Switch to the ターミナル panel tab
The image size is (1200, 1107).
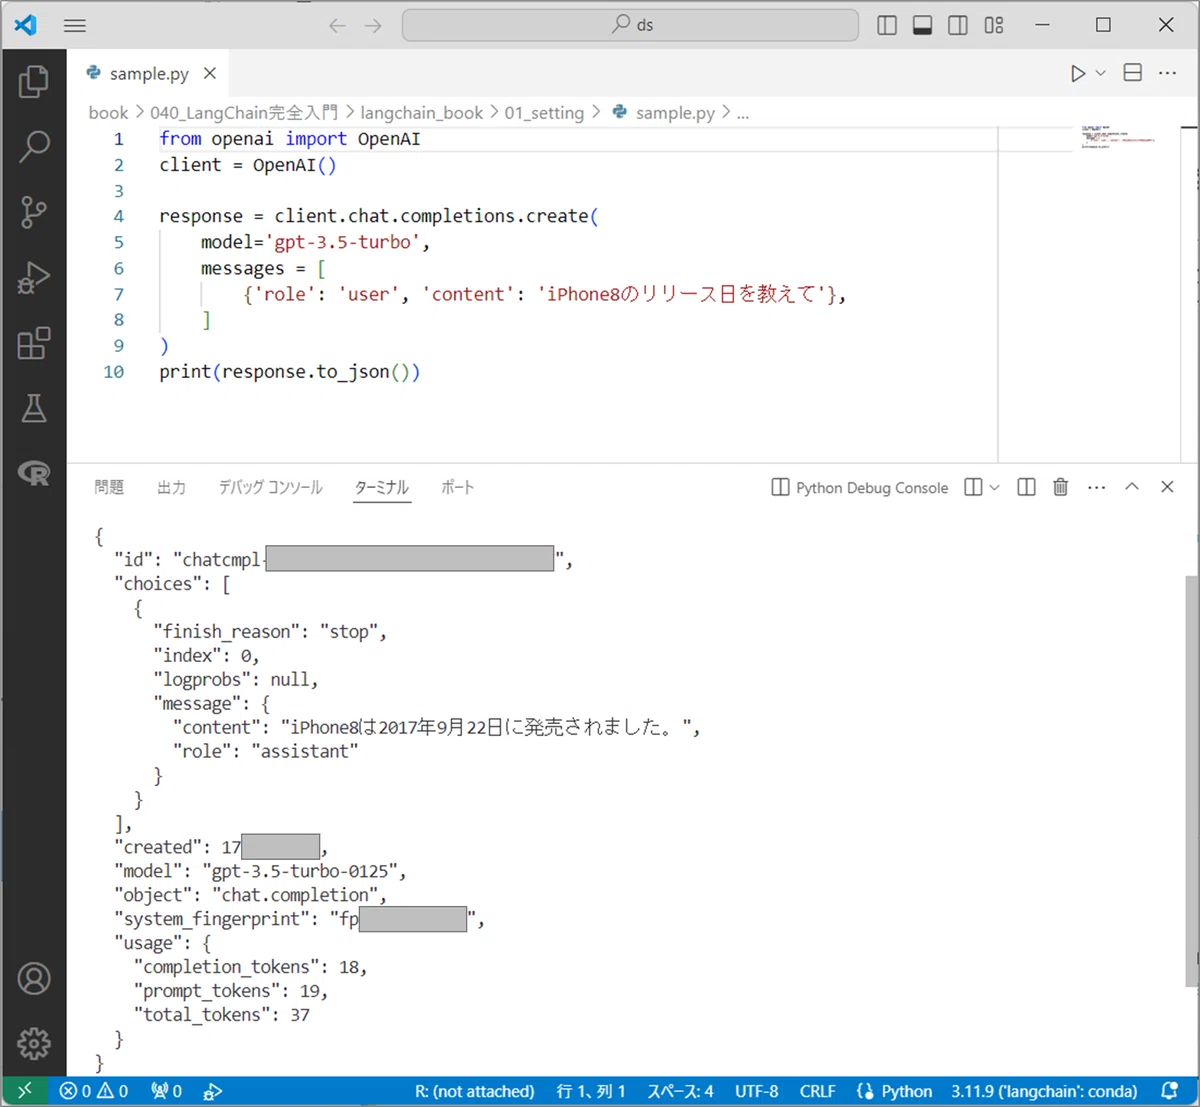coord(382,487)
